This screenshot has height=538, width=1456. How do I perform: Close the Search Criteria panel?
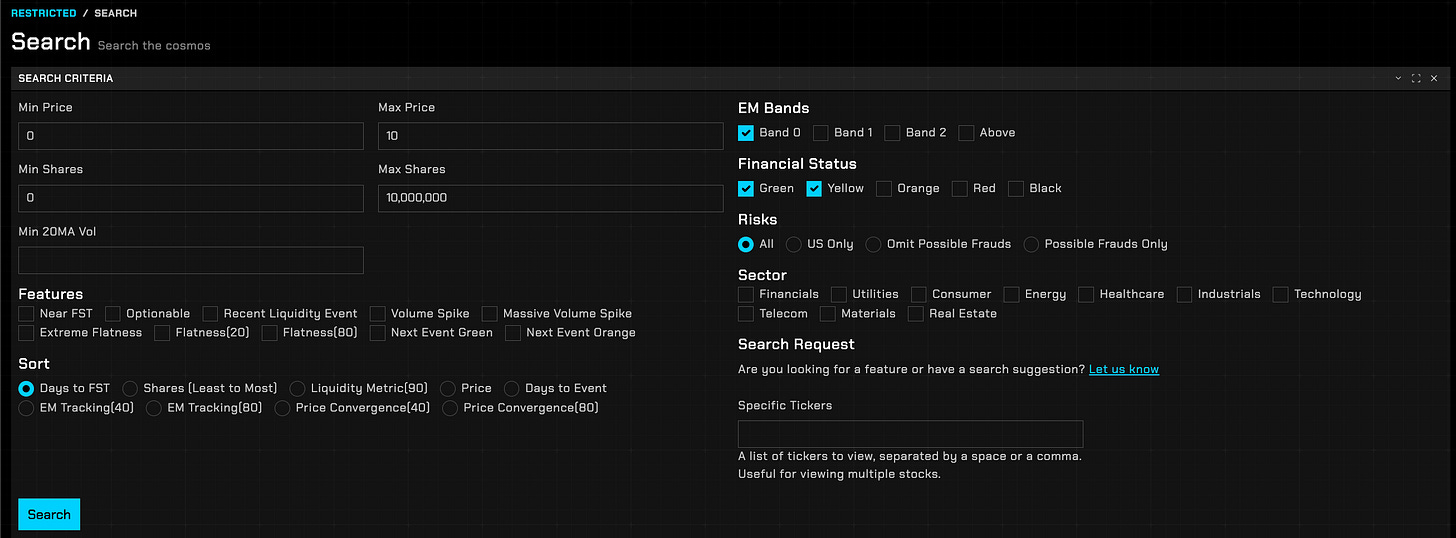pyautogui.click(x=1434, y=78)
